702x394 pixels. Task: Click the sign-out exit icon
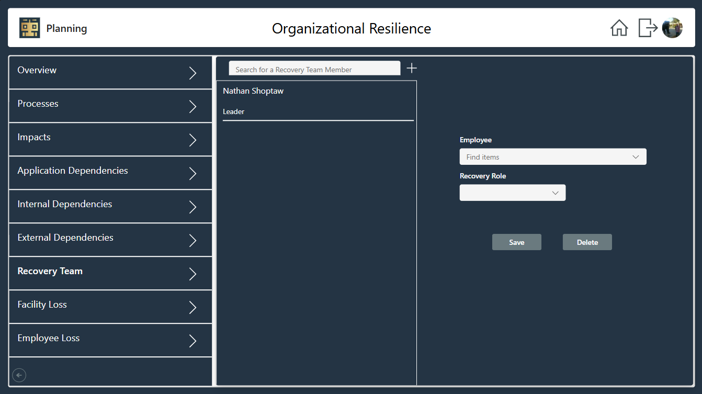click(x=647, y=28)
